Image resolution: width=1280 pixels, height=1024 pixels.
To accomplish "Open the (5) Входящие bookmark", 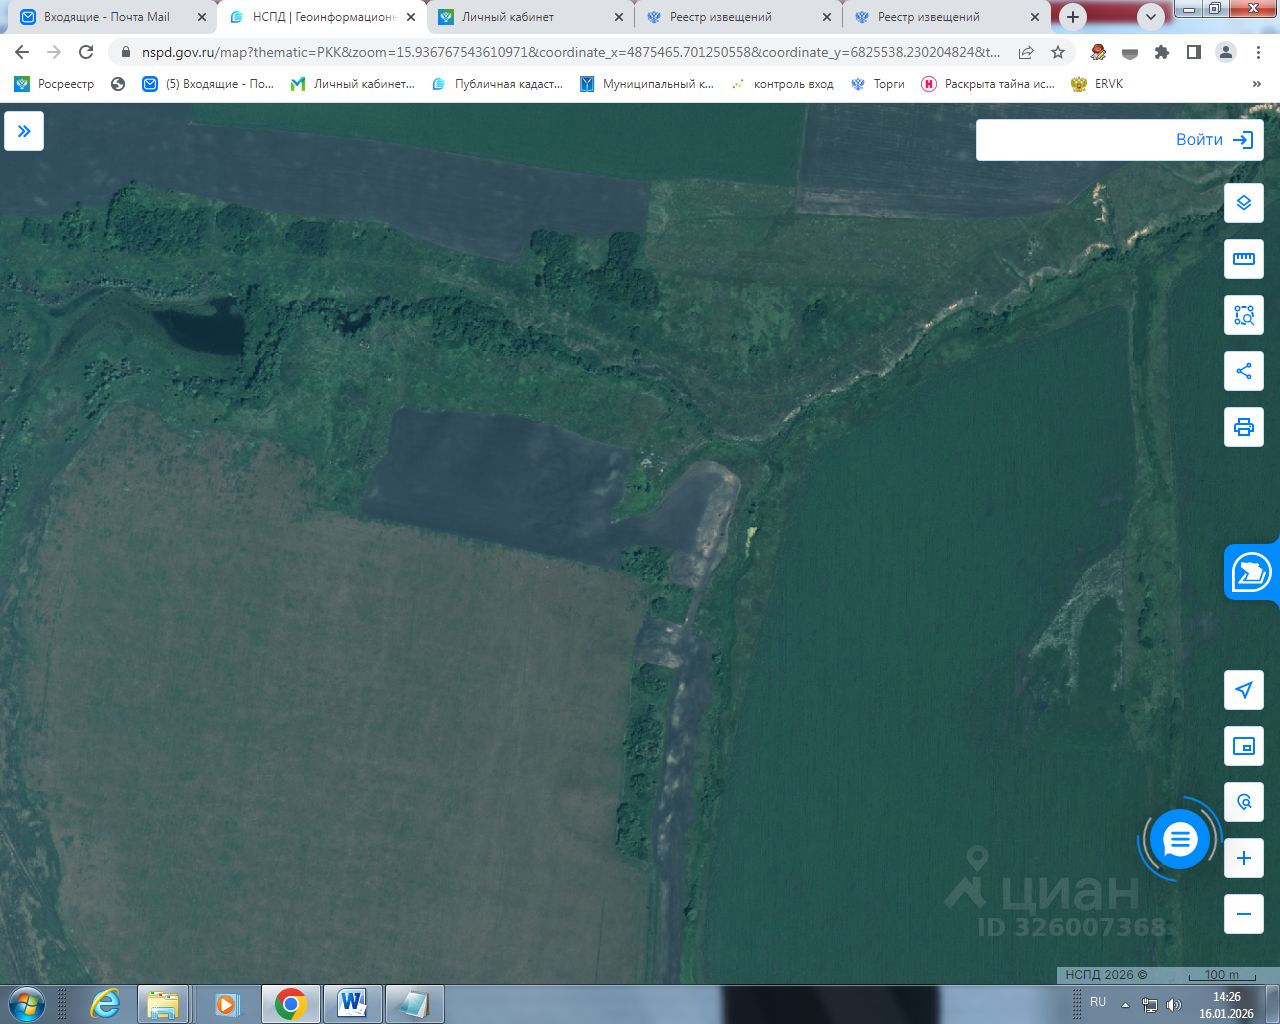I will click(x=208, y=84).
